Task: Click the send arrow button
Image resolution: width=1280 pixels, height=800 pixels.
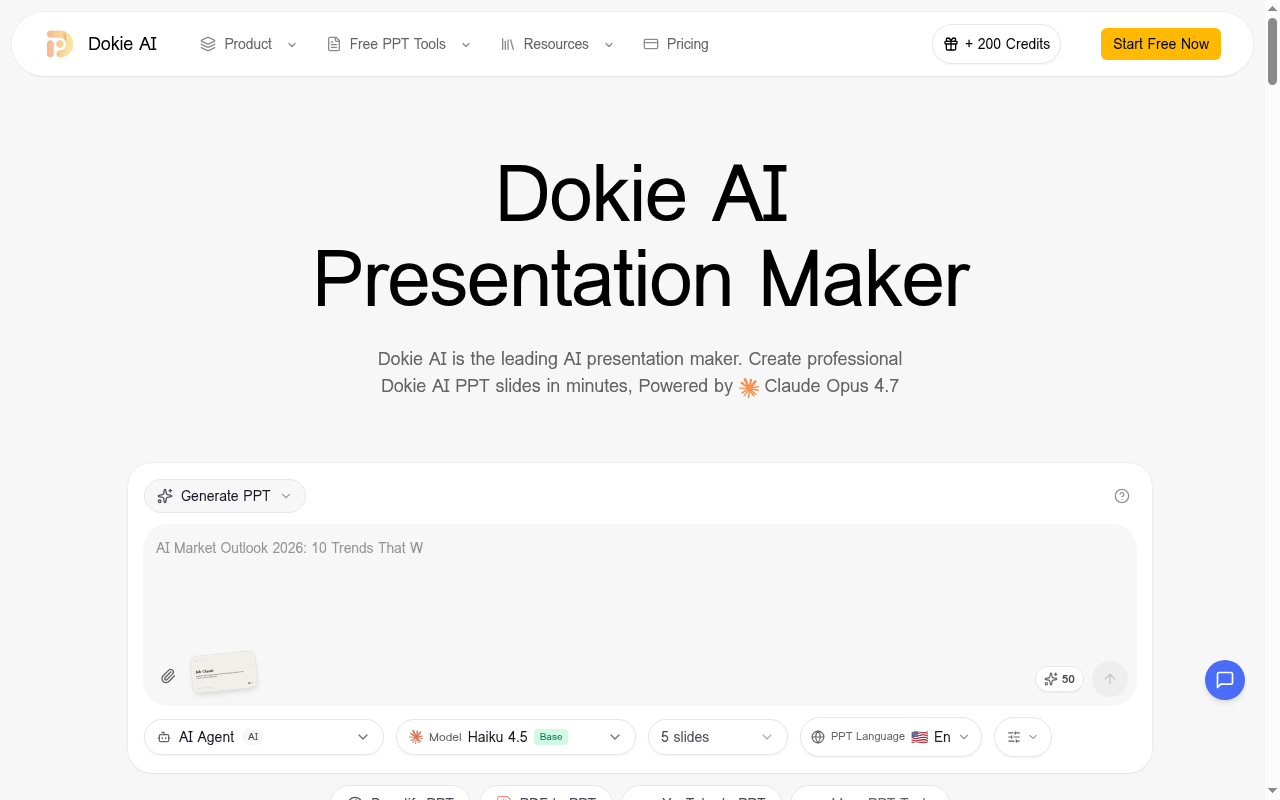Action: coord(1110,679)
